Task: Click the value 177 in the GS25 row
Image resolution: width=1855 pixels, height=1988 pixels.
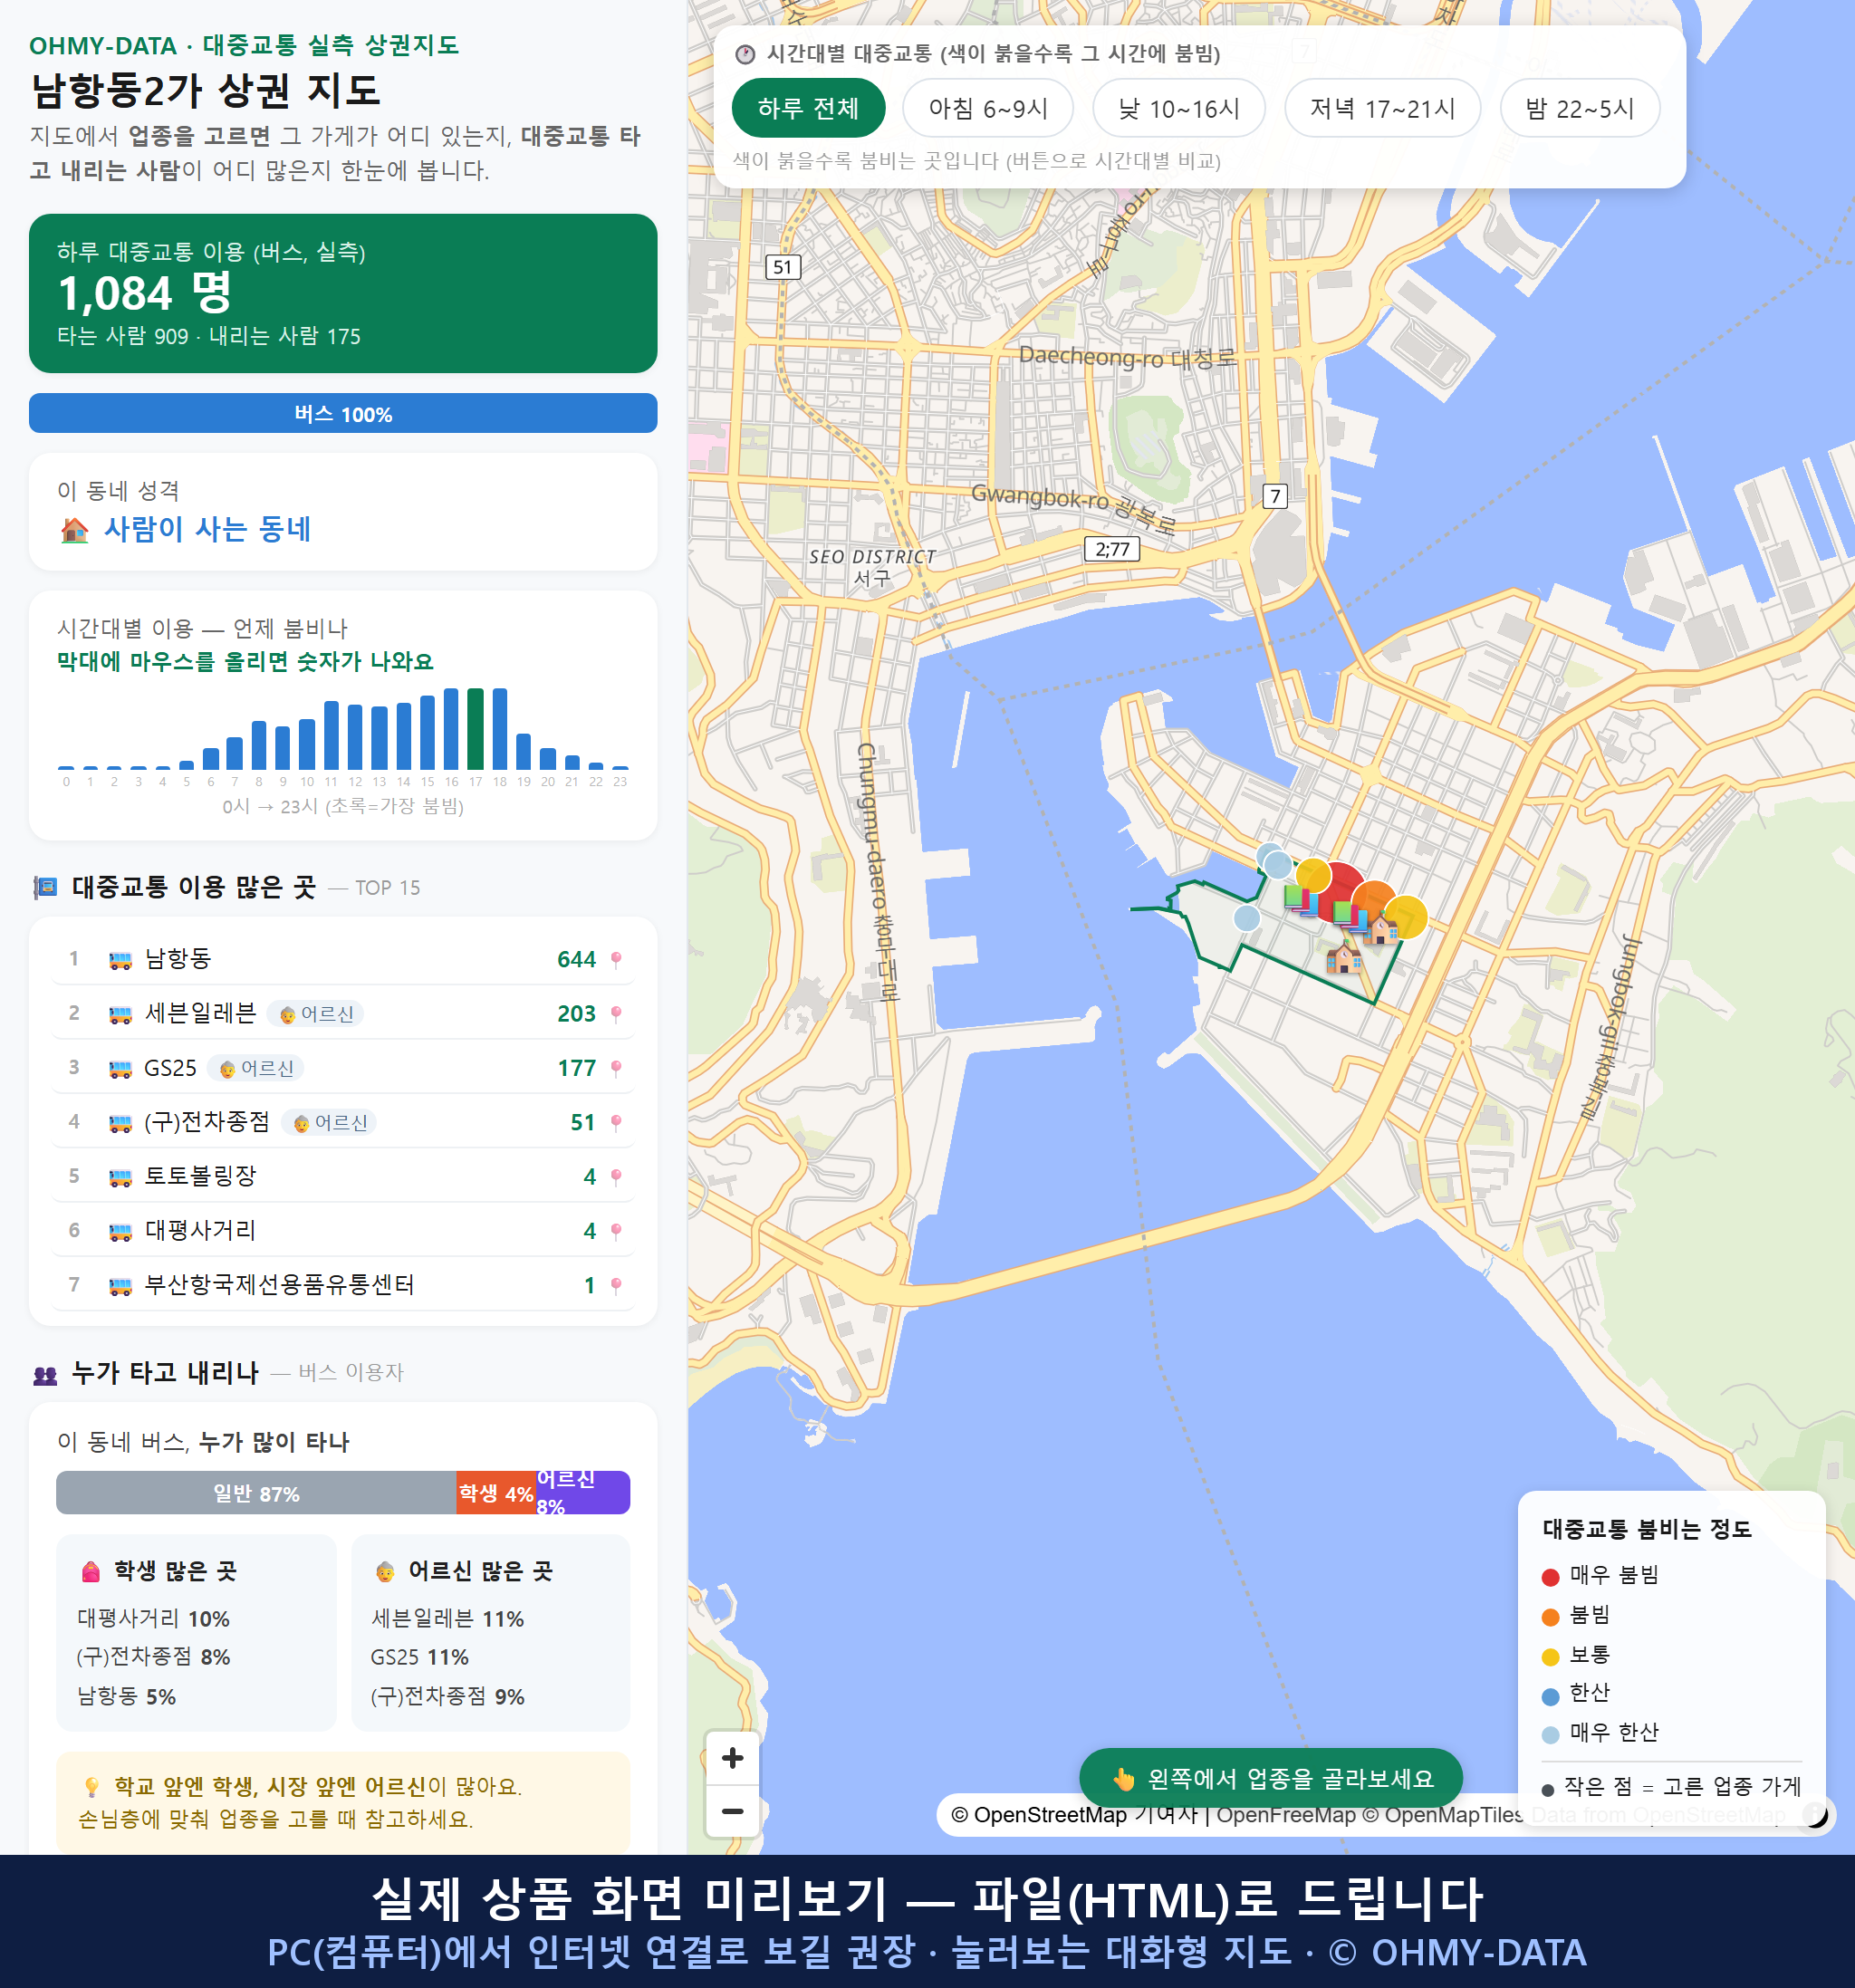Action: pyautogui.click(x=576, y=1068)
